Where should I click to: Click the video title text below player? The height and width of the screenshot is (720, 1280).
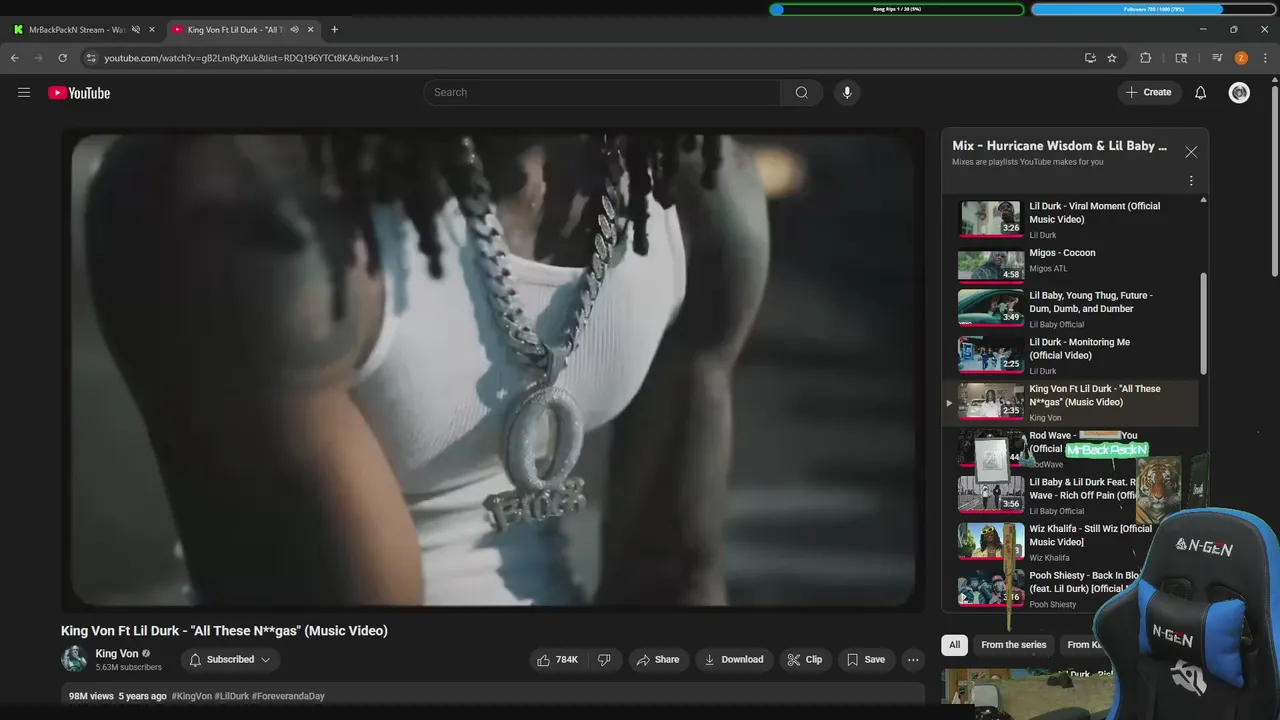pyautogui.click(x=224, y=631)
